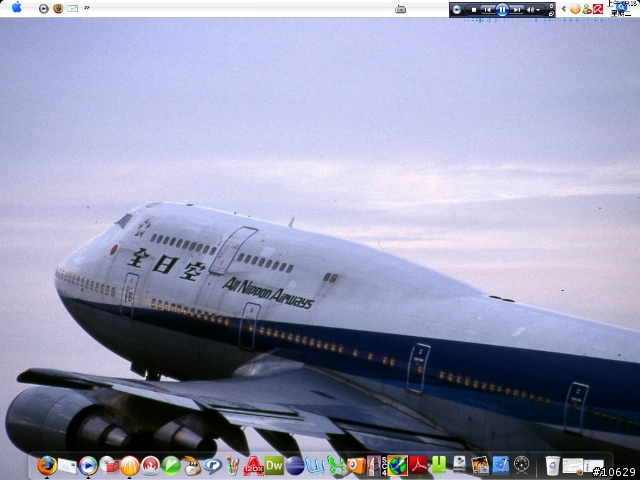Screen dimensions: 640x480
Task: Click the keyboard language bar icon
Action: pyautogui.click(x=400, y=9)
